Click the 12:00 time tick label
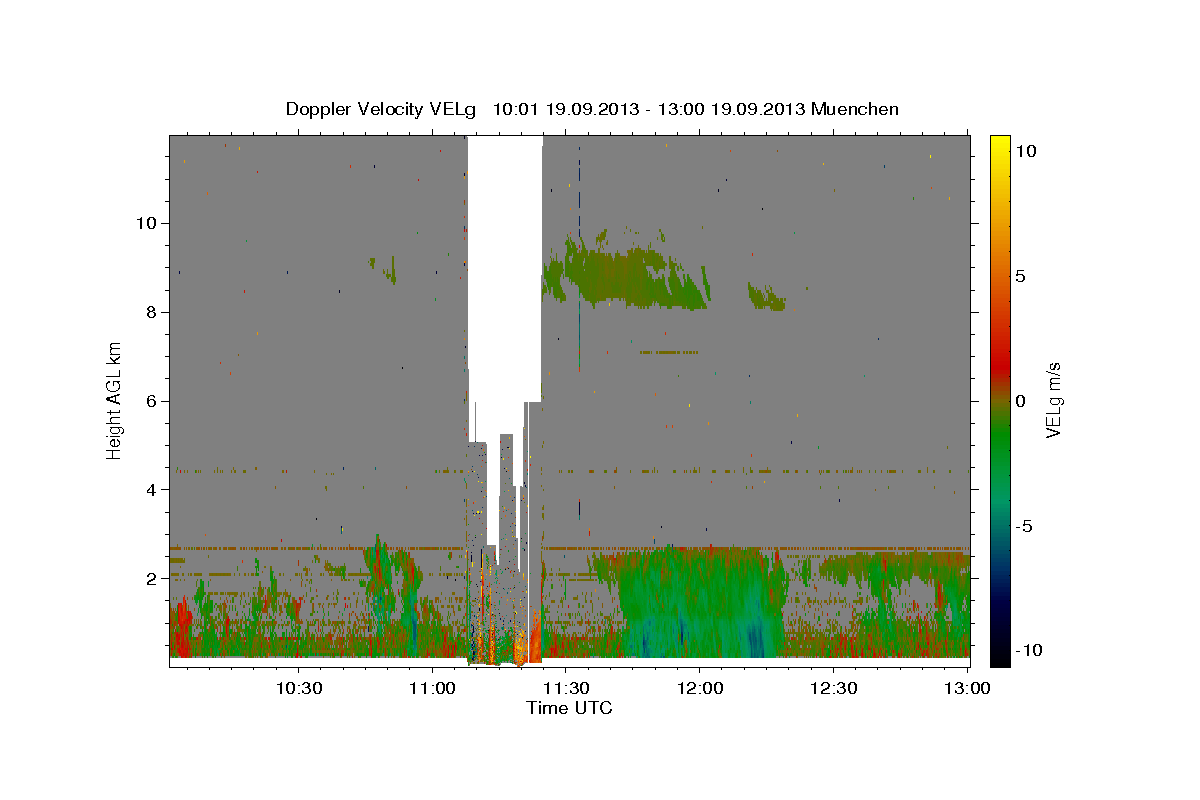Image resolution: width=1200 pixels, height=800 pixels. (699, 688)
